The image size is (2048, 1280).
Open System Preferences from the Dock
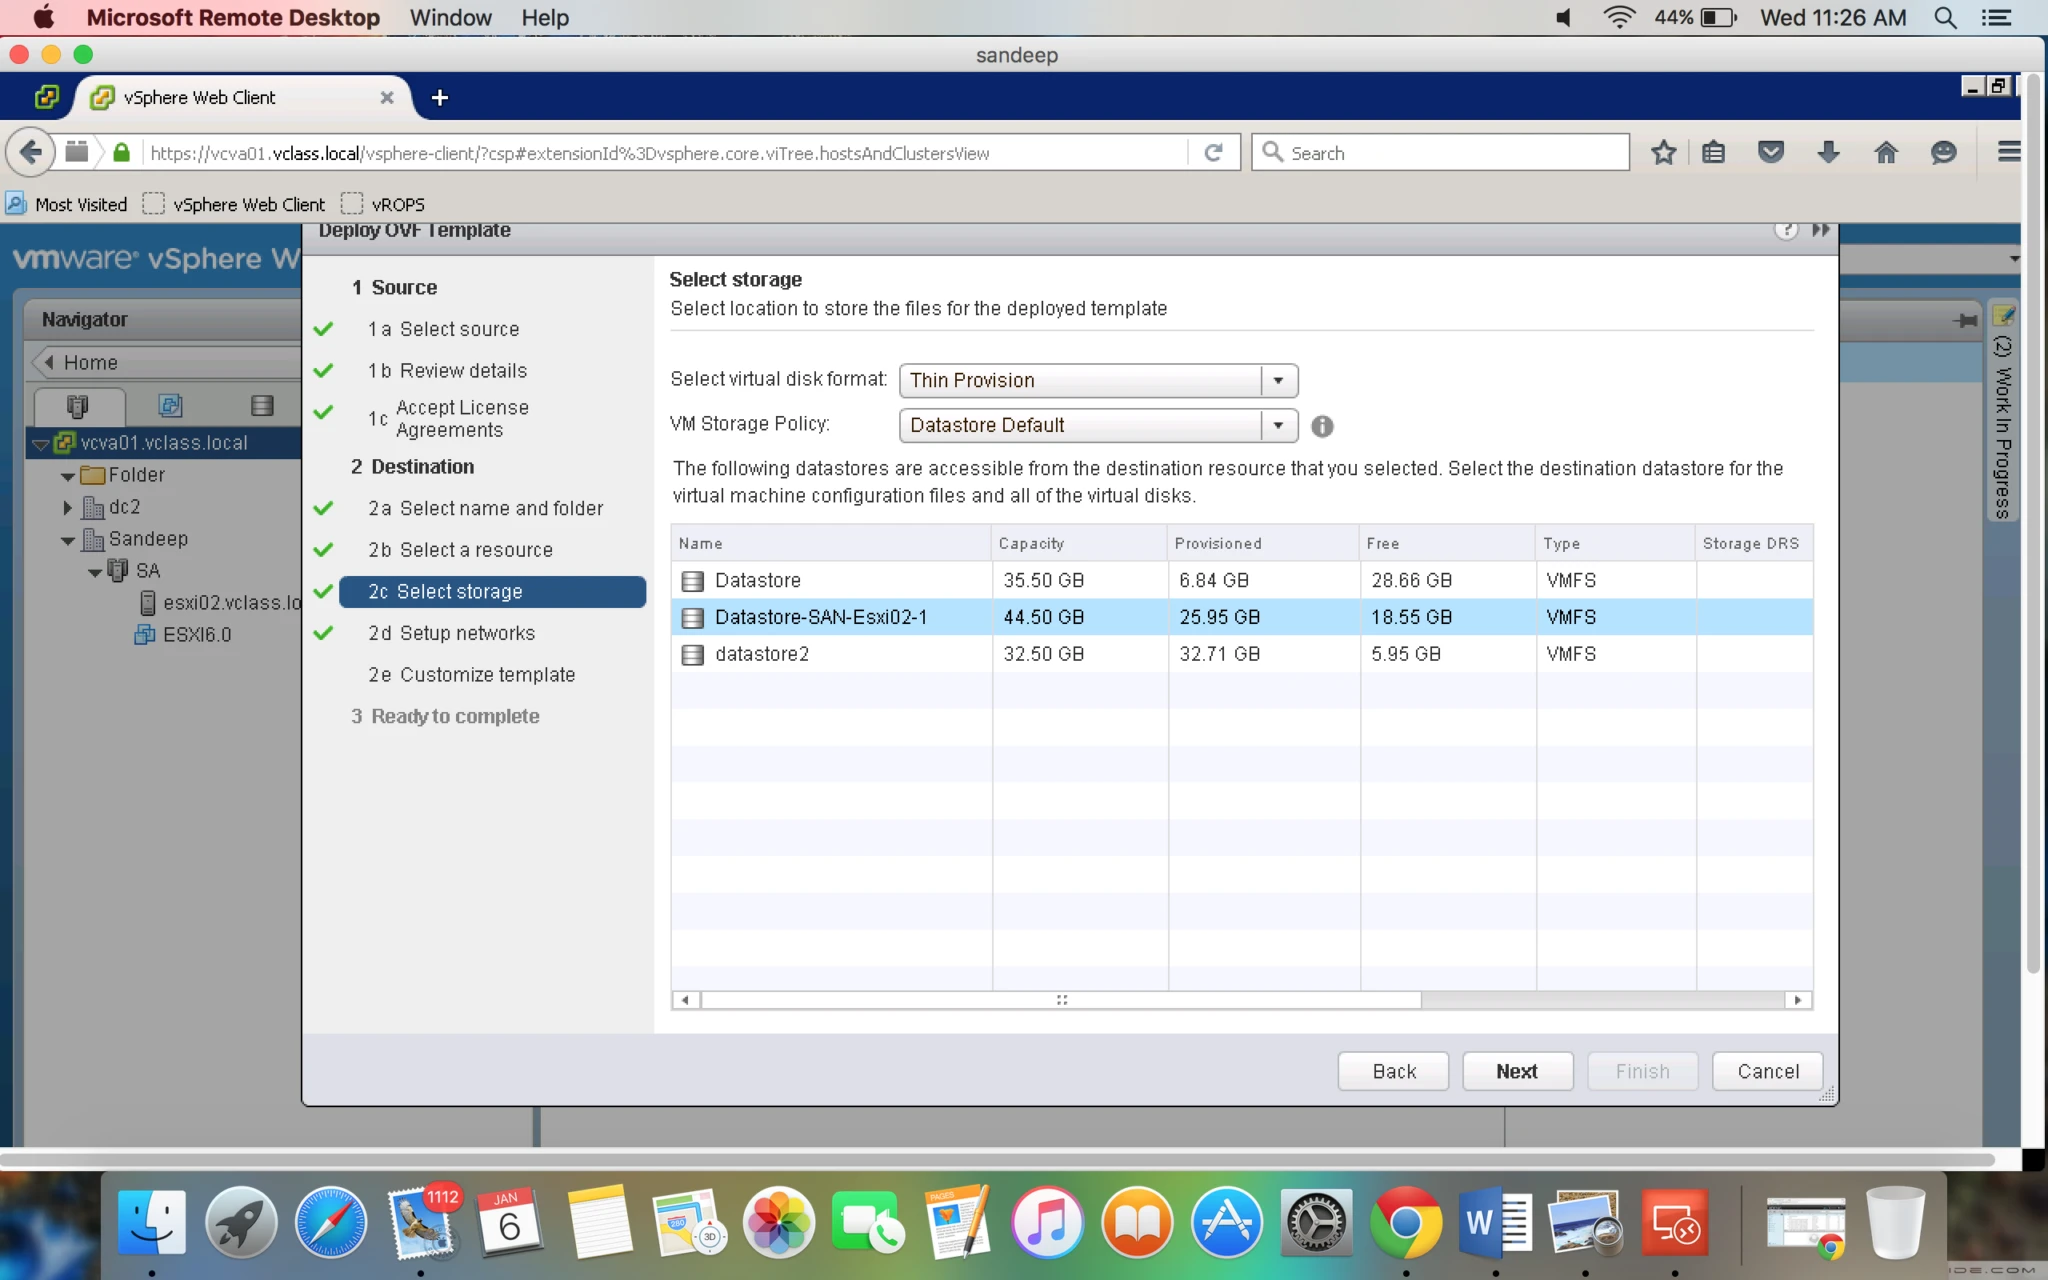tap(1316, 1222)
